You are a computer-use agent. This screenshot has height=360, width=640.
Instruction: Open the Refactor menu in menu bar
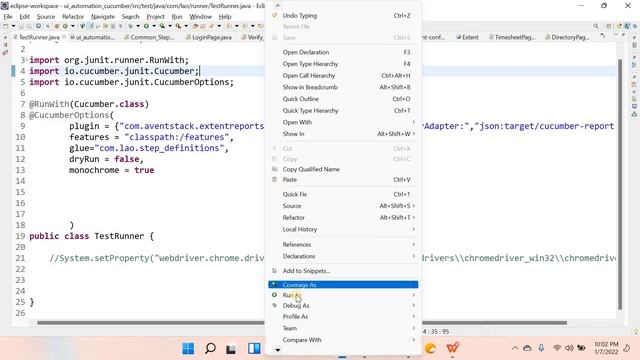coord(73,17)
